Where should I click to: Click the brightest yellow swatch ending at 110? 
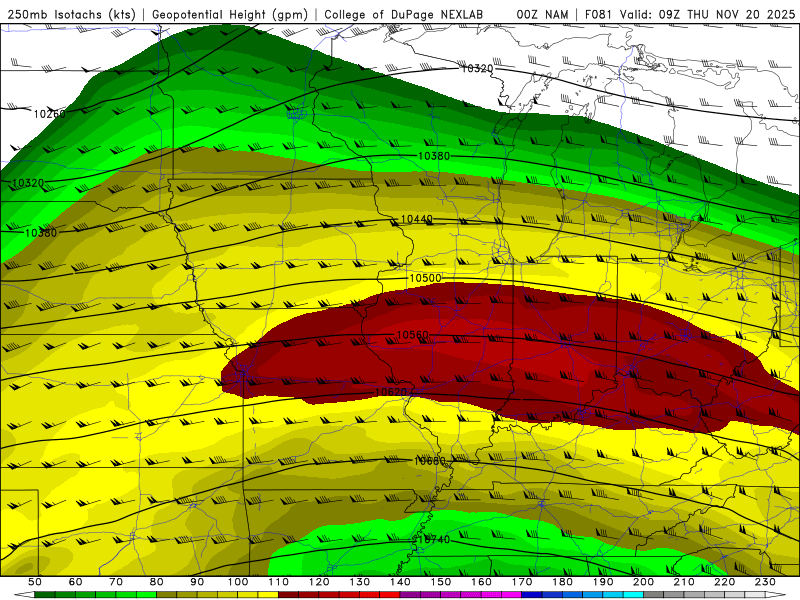click(x=268, y=595)
